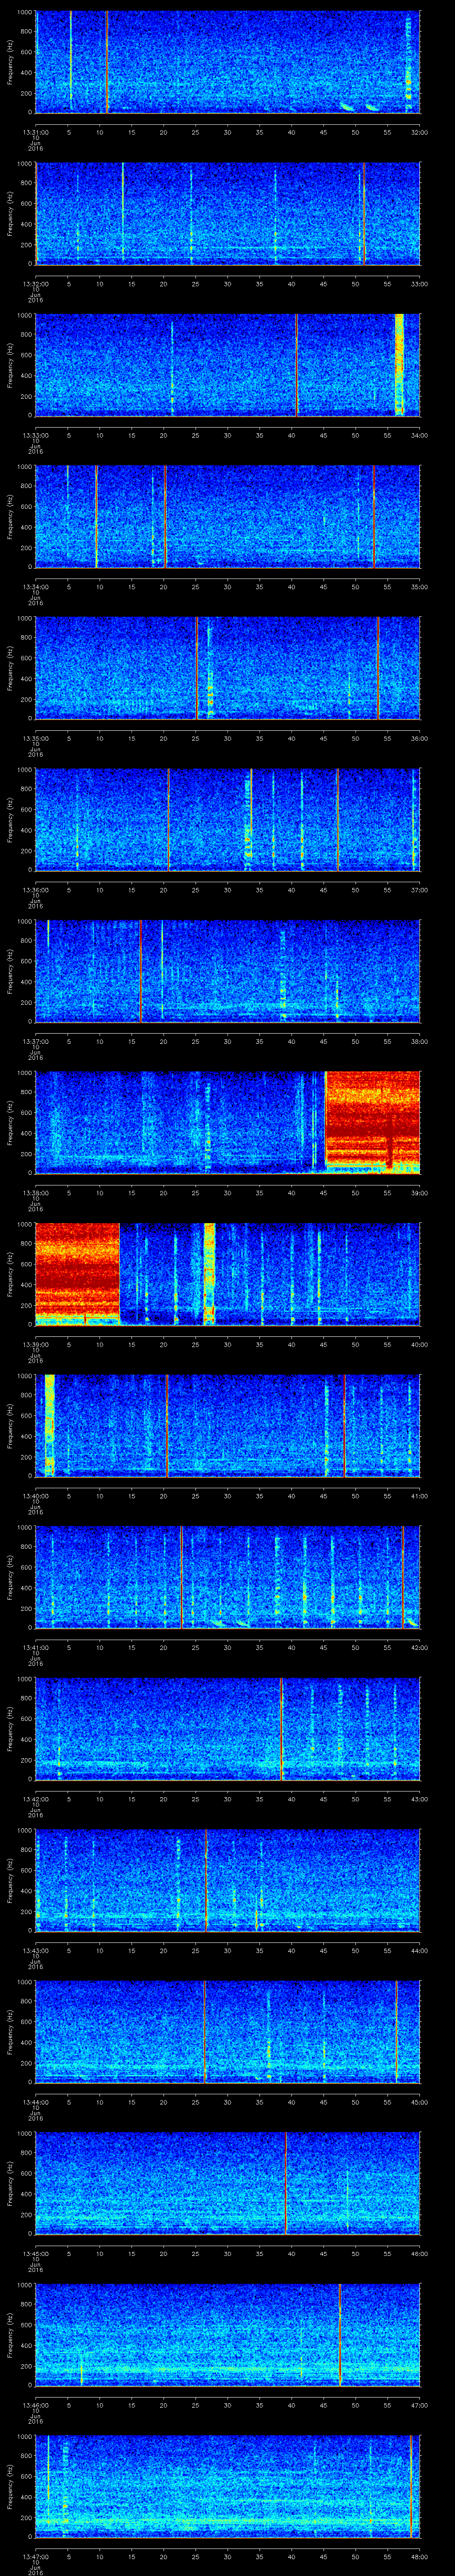The height and width of the screenshot is (2576, 455).
Task: Choose the spectrogram panel starting at 13:46:00
Action: (x=227, y=2334)
